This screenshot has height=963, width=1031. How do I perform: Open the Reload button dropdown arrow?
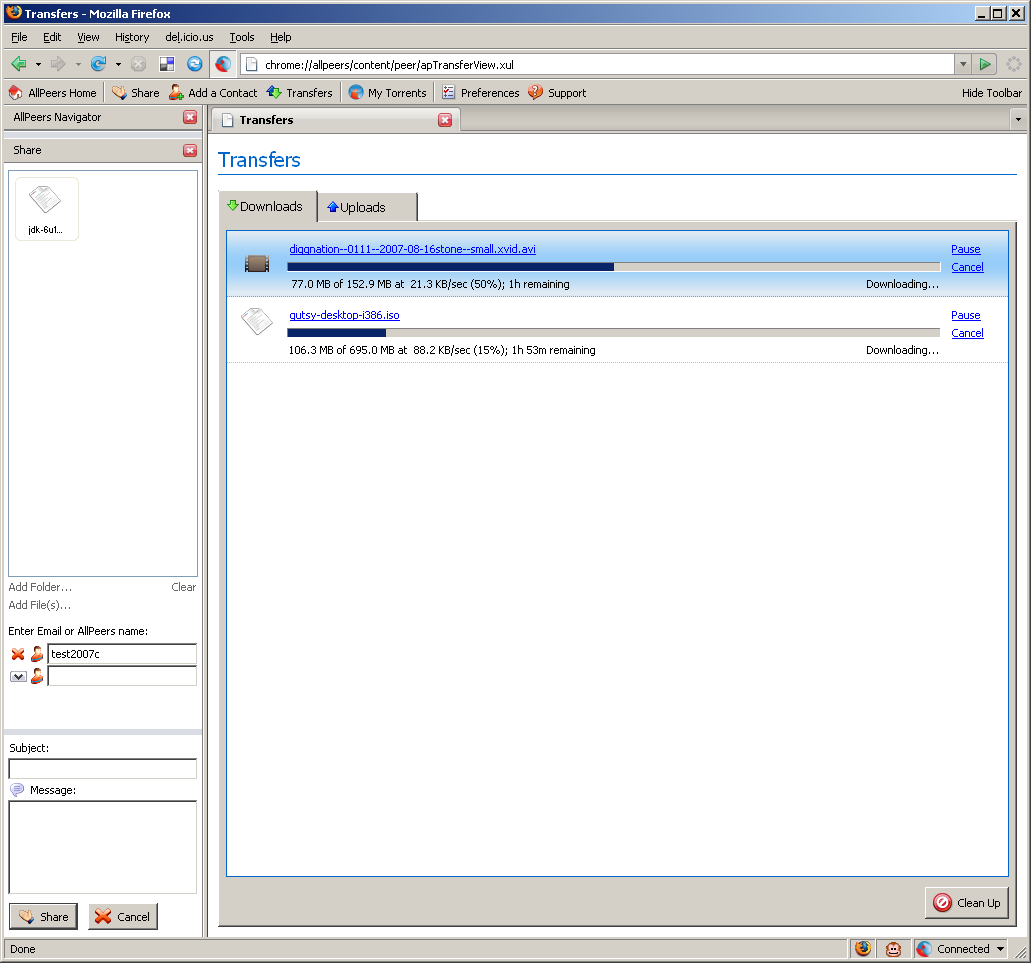(x=118, y=64)
